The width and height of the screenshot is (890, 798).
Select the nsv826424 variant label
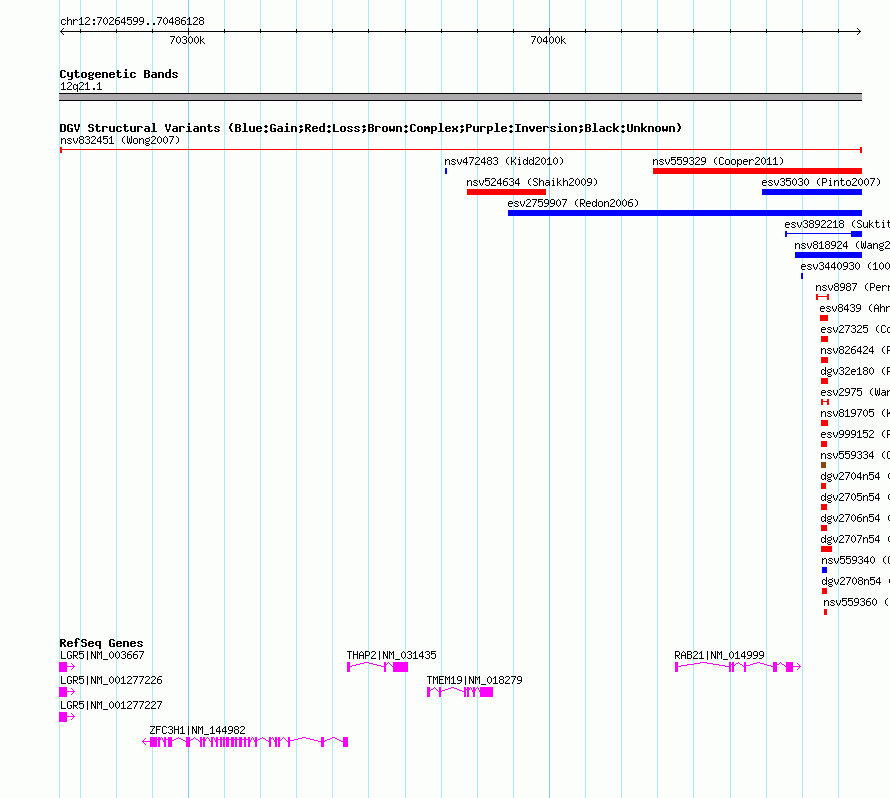click(855, 350)
